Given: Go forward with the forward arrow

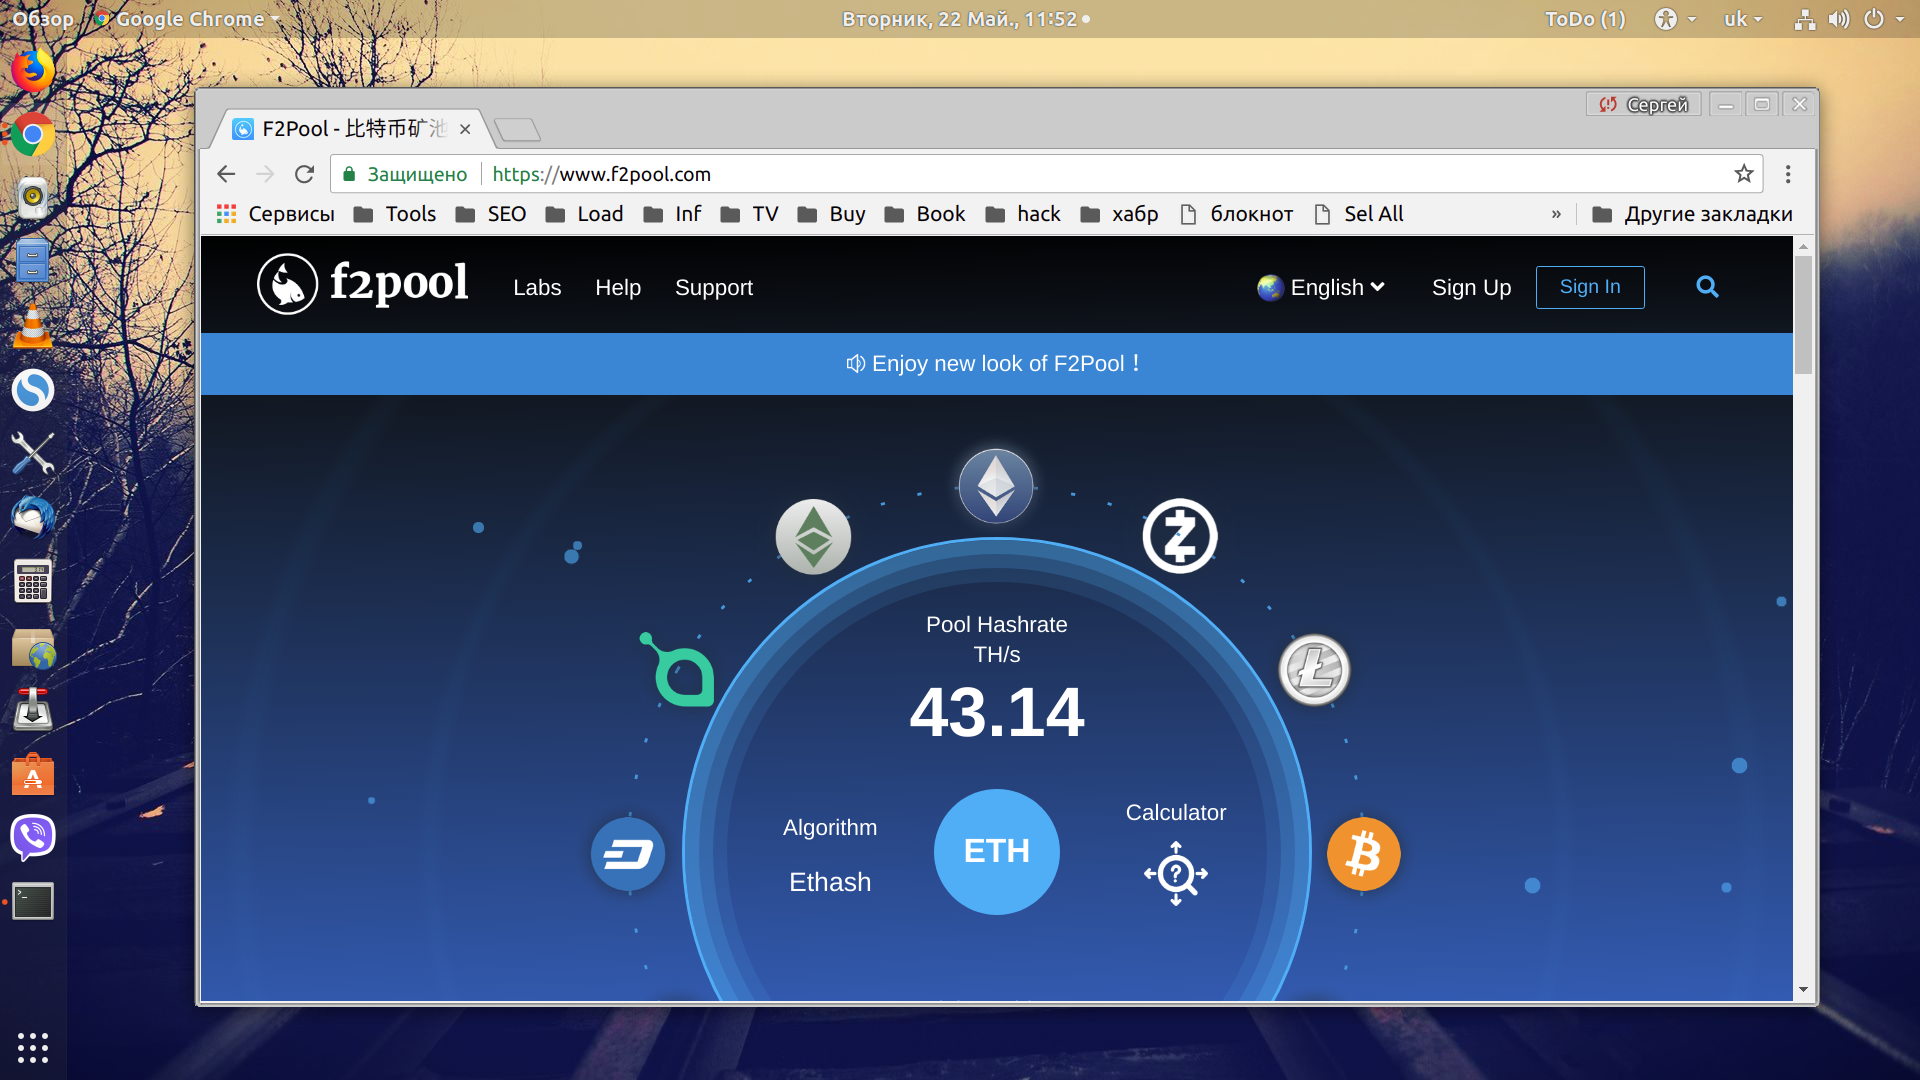Looking at the screenshot, I should coord(265,174).
